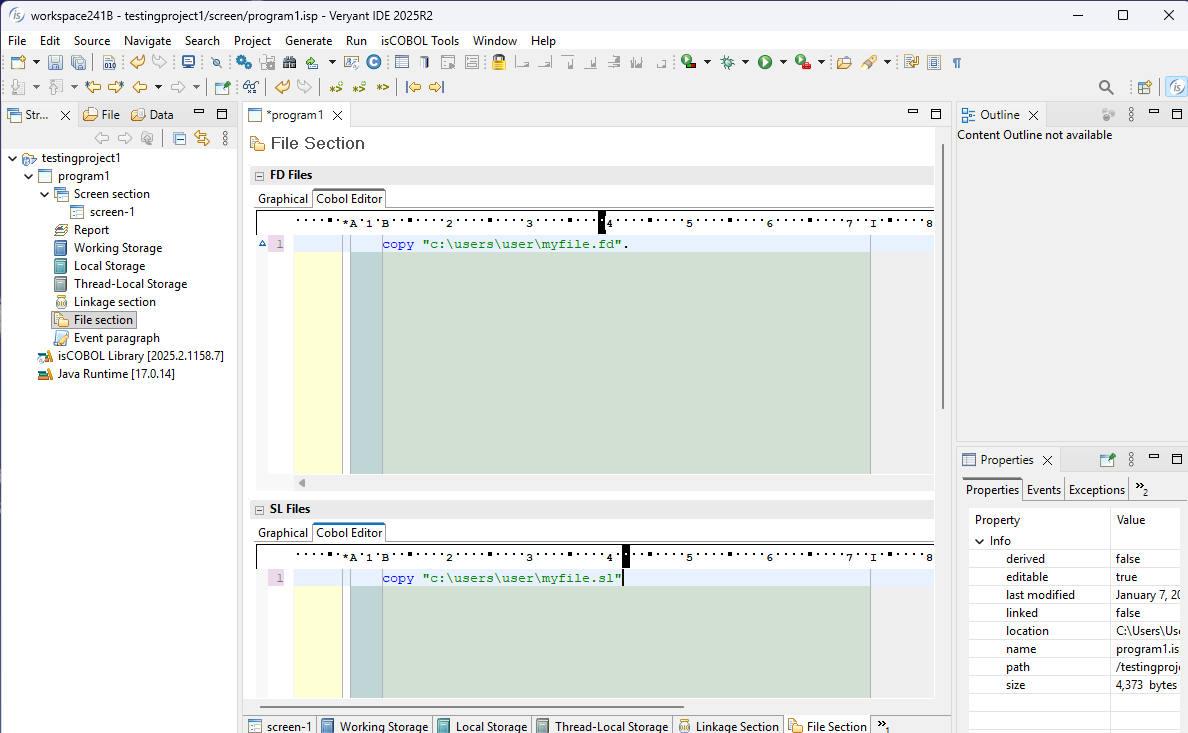Click the SL Files copy statement line
This screenshot has height=733, width=1188.
pos(502,578)
